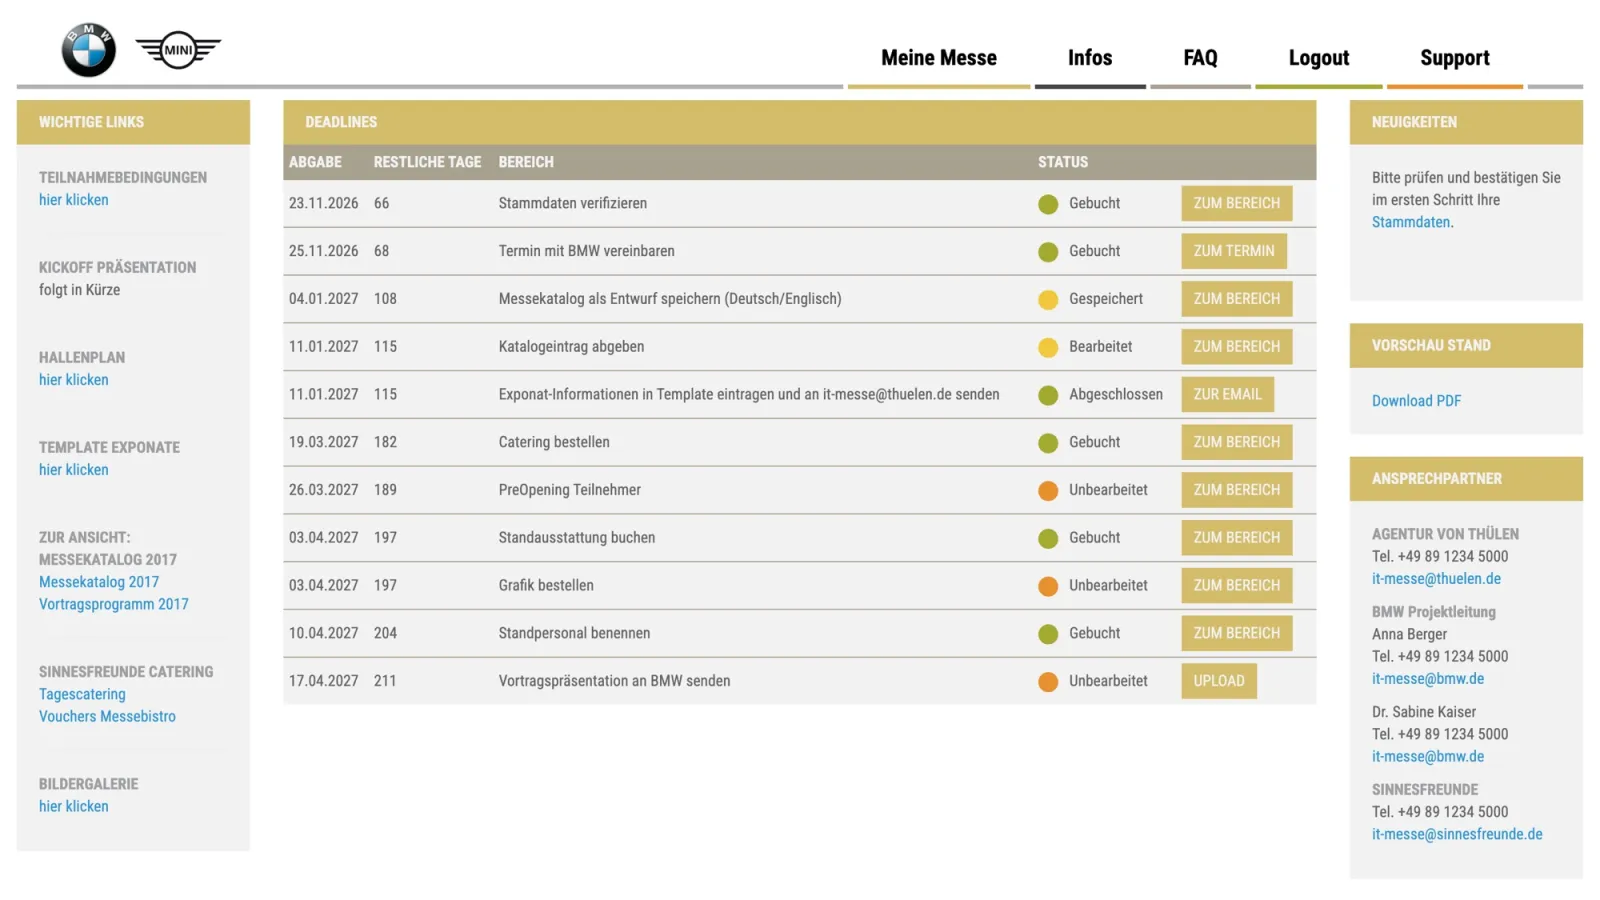This screenshot has width=1600, height=900.
Task: Click Dr. Sabine Kaiser's it-messe@bmw.de email
Action: (1428, 757)
